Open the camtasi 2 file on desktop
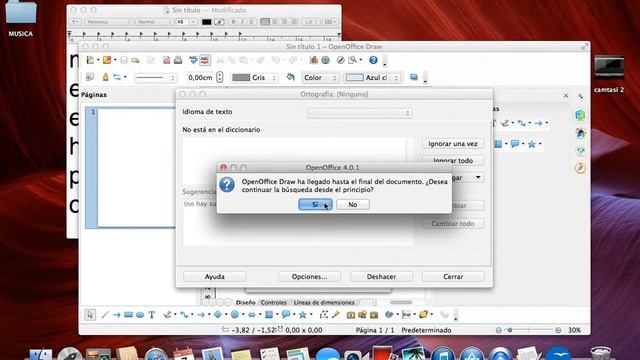The image size is (640, 360). [609, 74]
